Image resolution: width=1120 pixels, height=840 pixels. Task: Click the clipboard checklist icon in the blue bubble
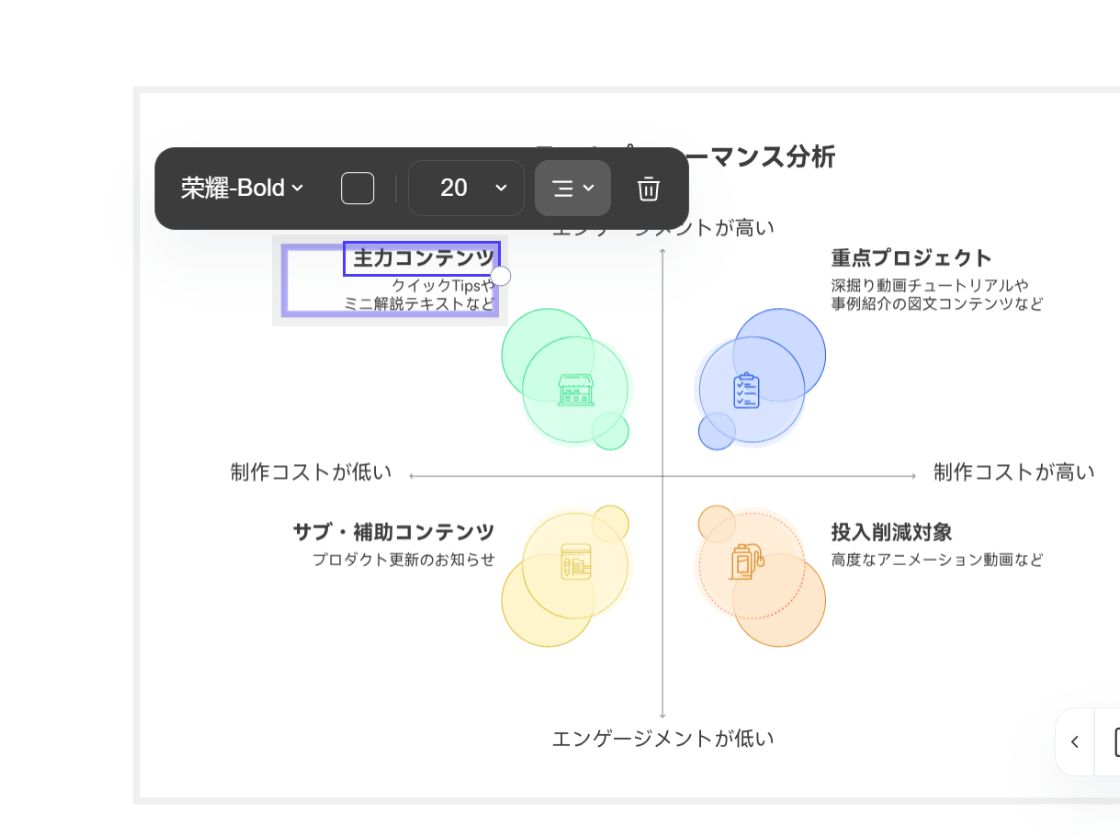tap(744, 389)
